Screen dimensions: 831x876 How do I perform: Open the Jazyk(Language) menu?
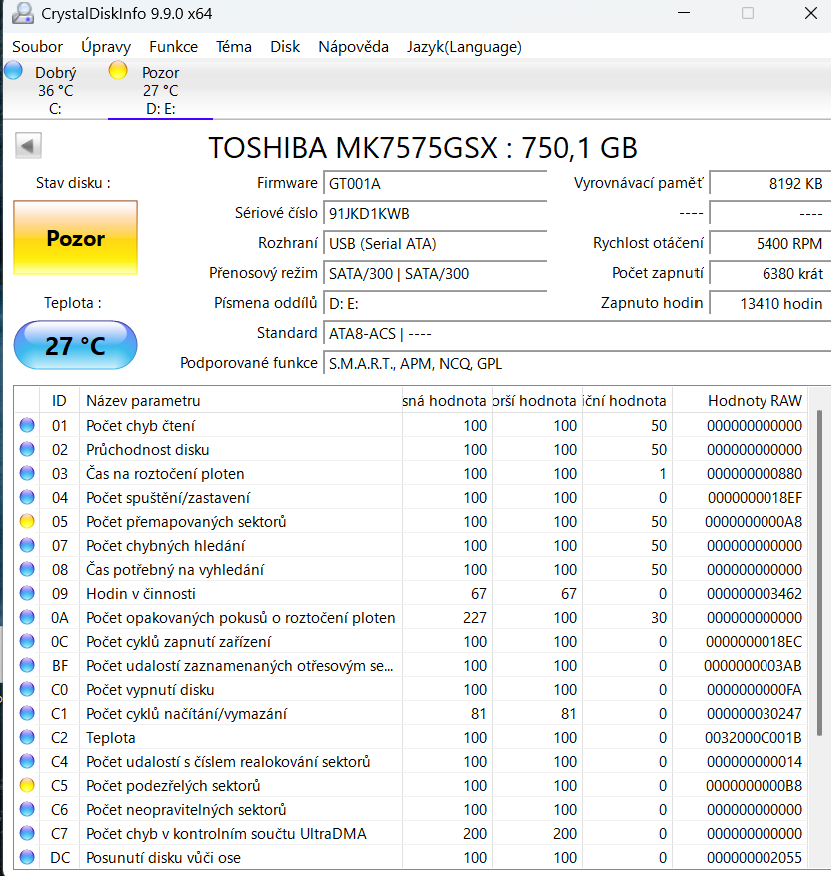pyautogui.click(x=464, y=47)
